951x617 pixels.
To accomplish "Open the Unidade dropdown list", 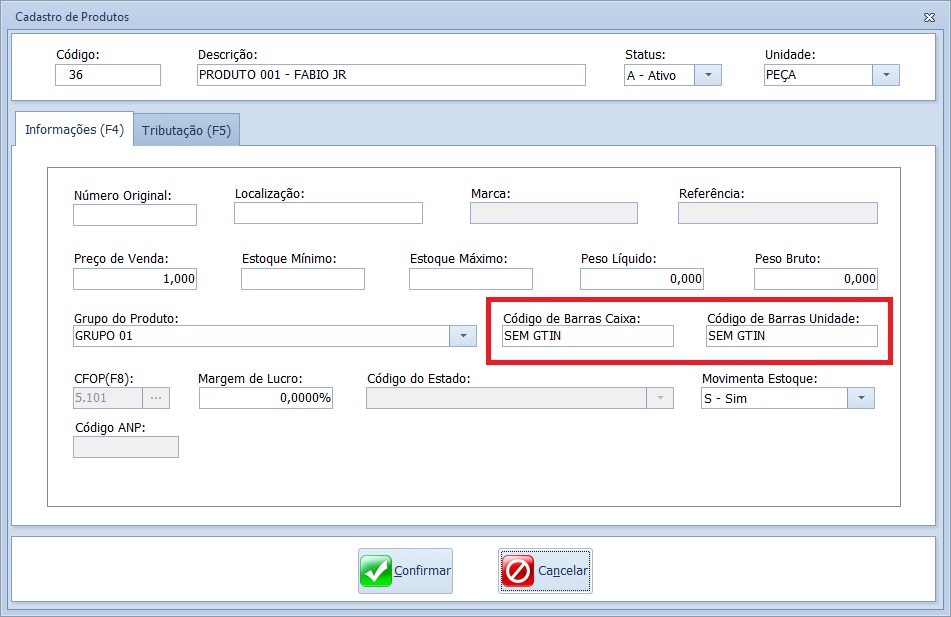I will tap(885, 75).
